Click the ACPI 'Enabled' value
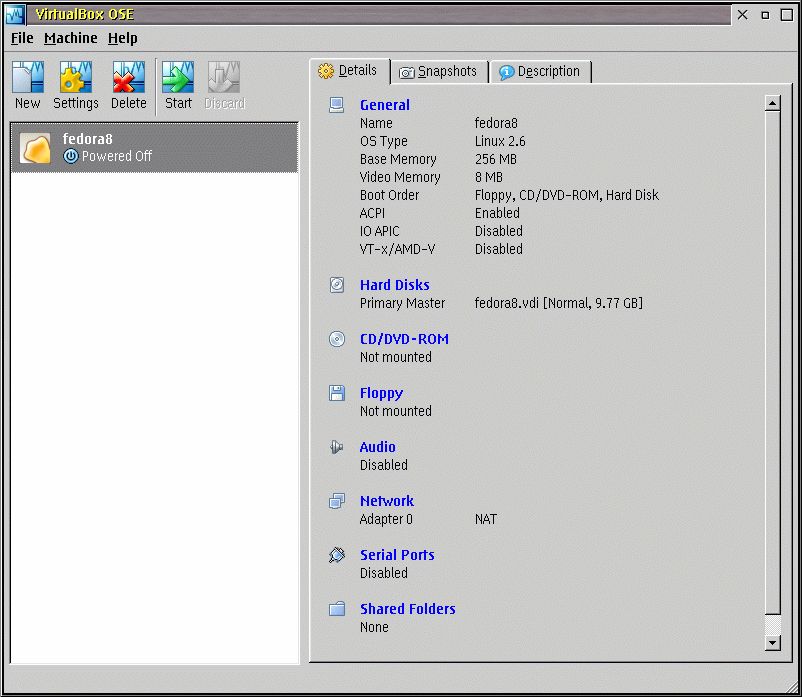This screenshot has width=802, height=697. tap(497, 213)
